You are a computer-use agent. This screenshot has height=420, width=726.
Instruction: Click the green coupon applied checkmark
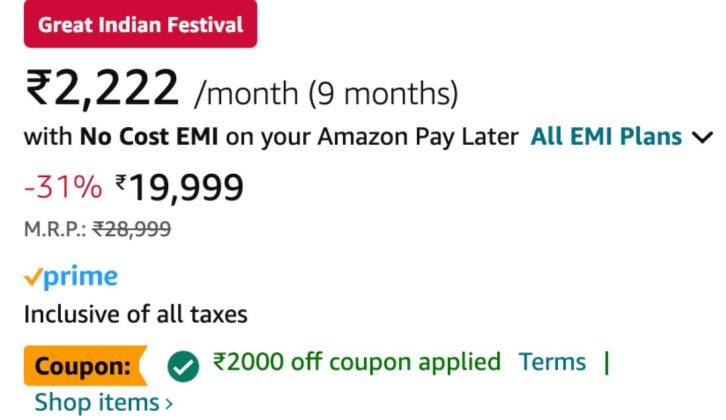tap(183, 366)
